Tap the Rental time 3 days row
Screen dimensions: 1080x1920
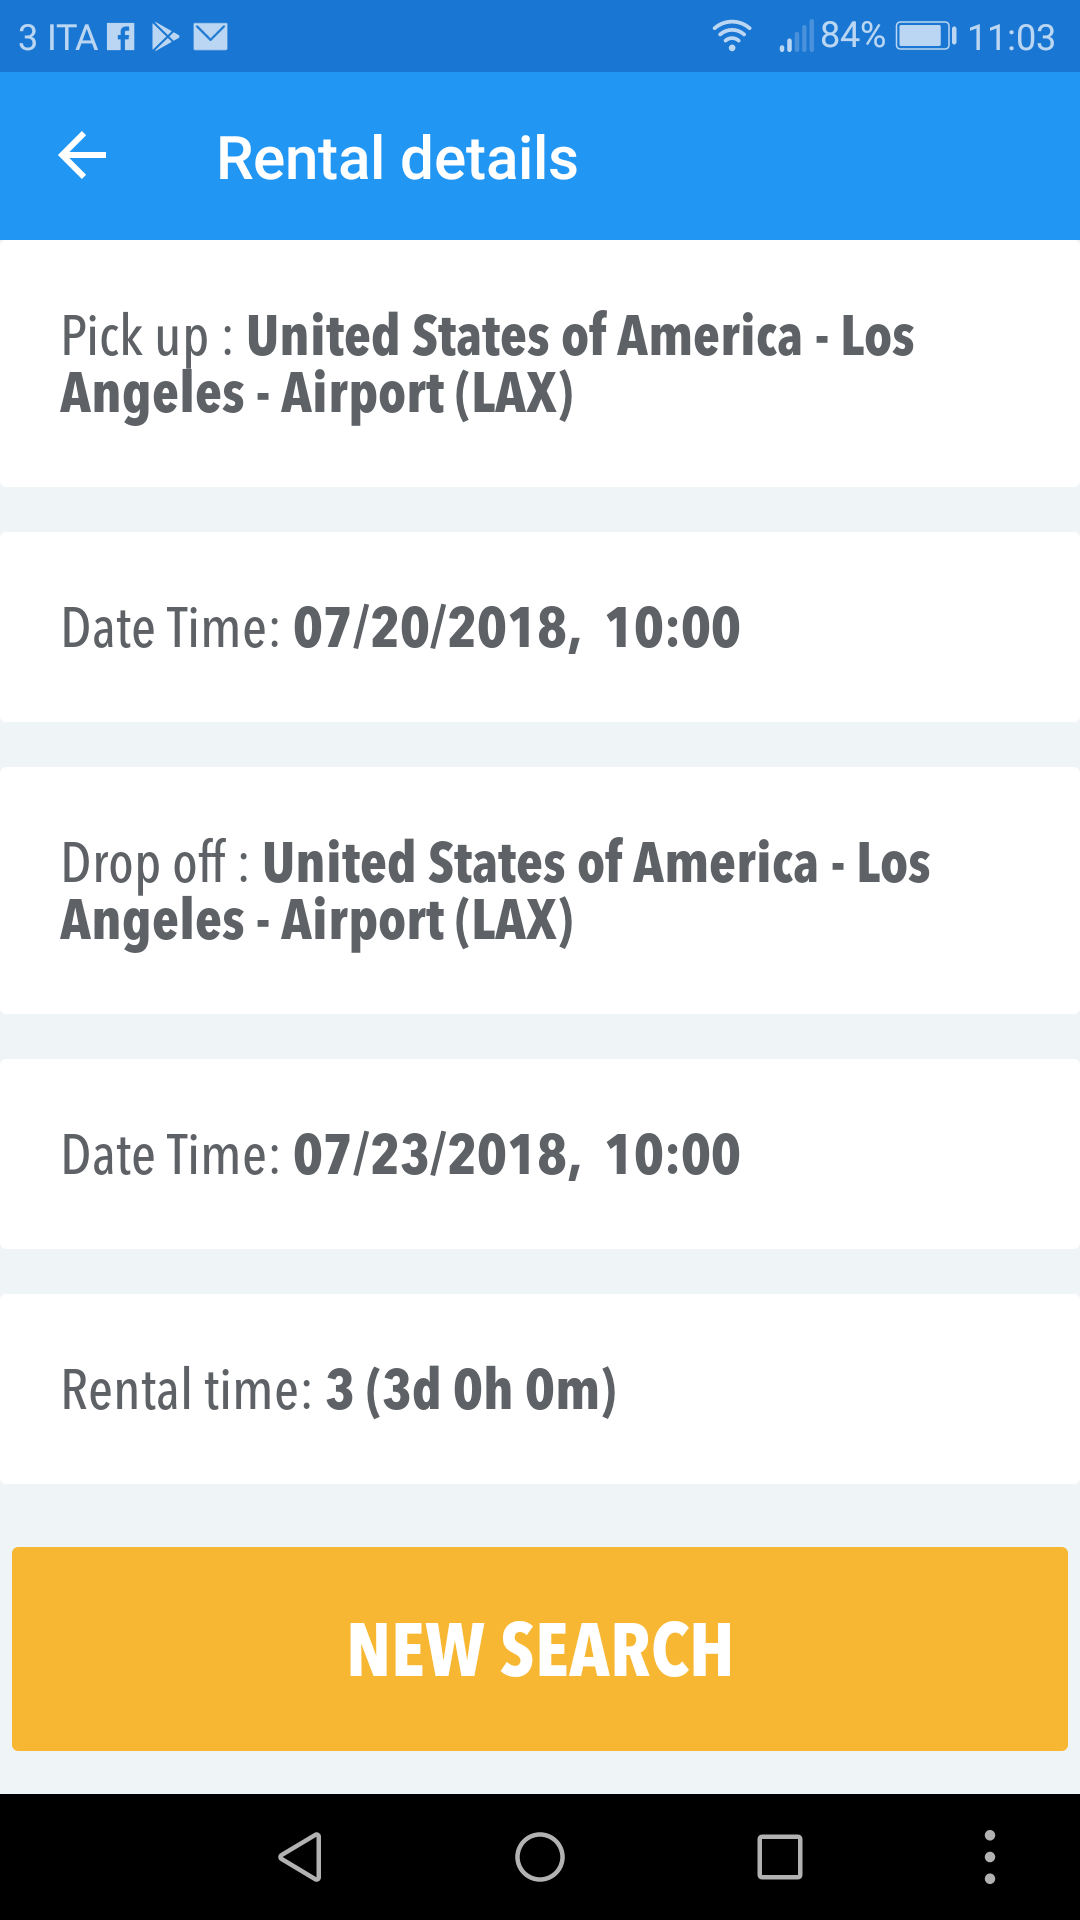tap(540, 1389)
